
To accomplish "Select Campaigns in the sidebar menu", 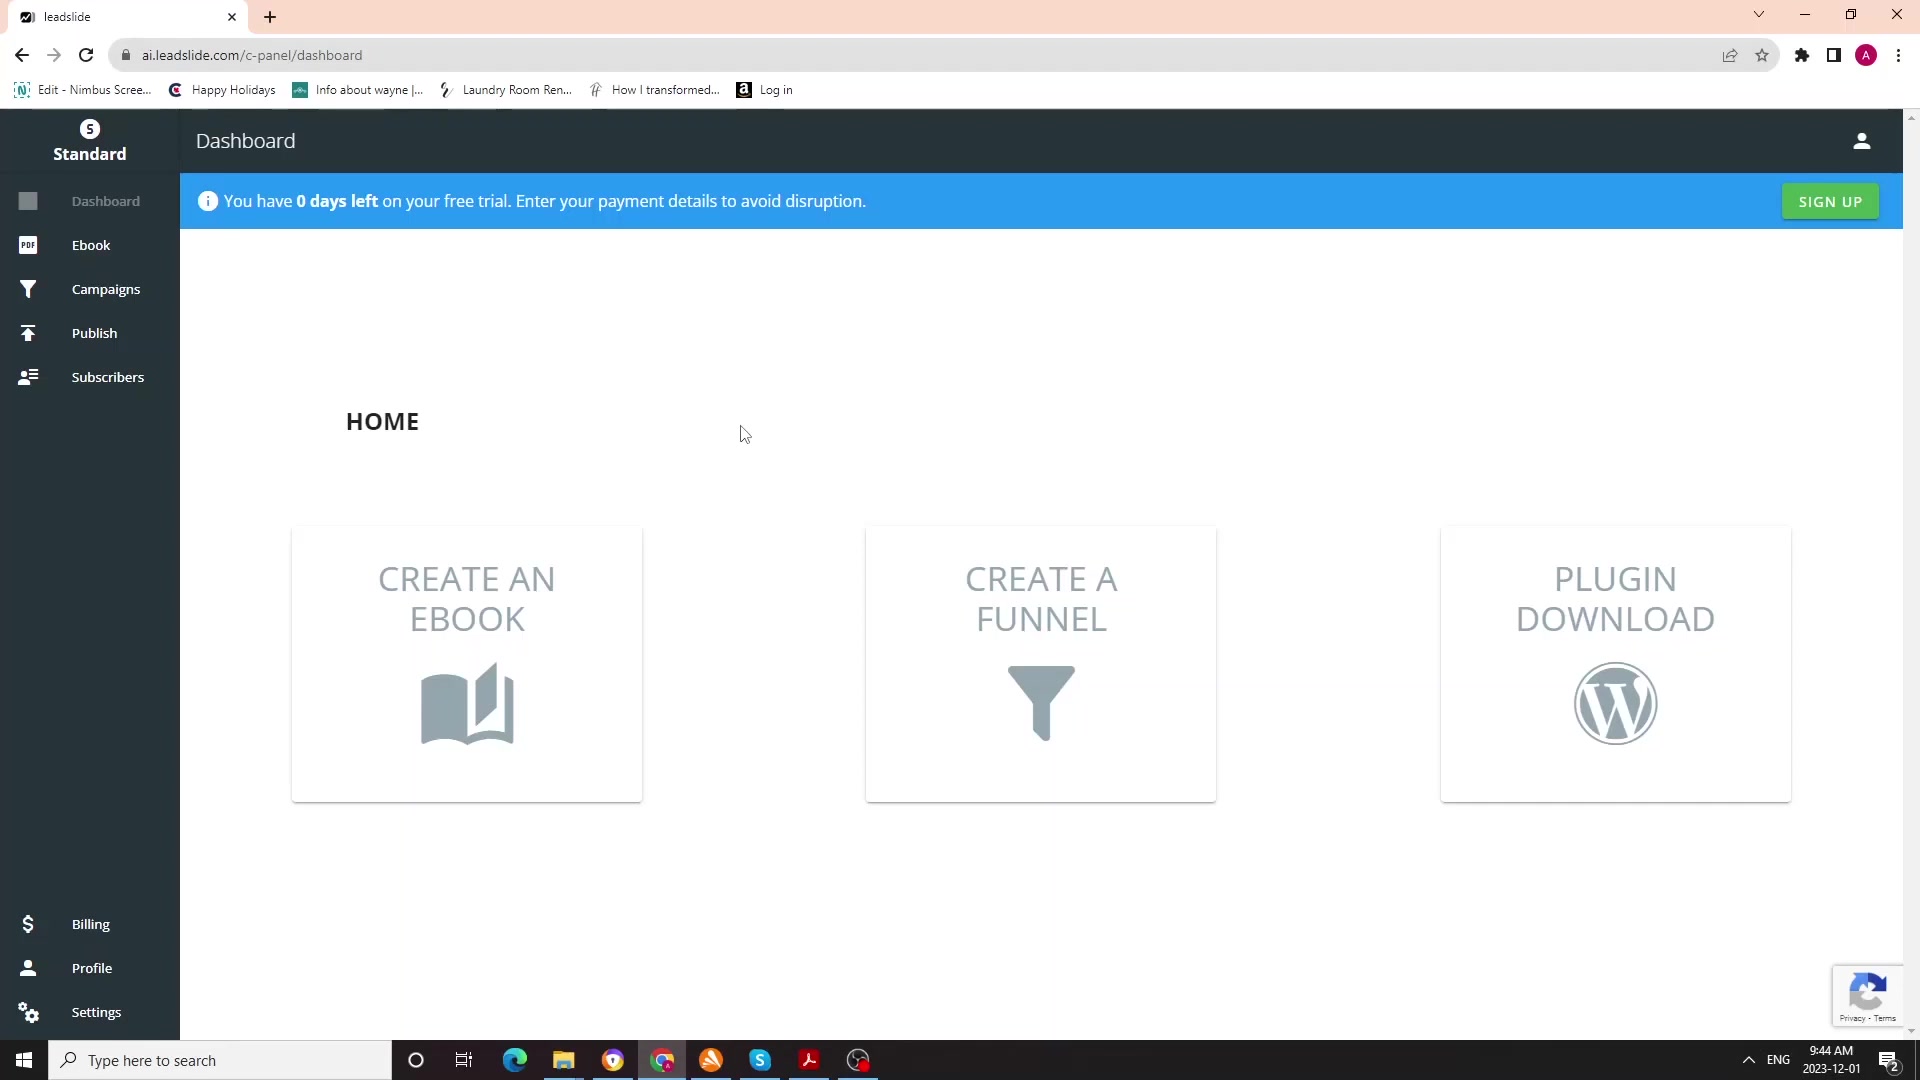I will pos(90,289).
